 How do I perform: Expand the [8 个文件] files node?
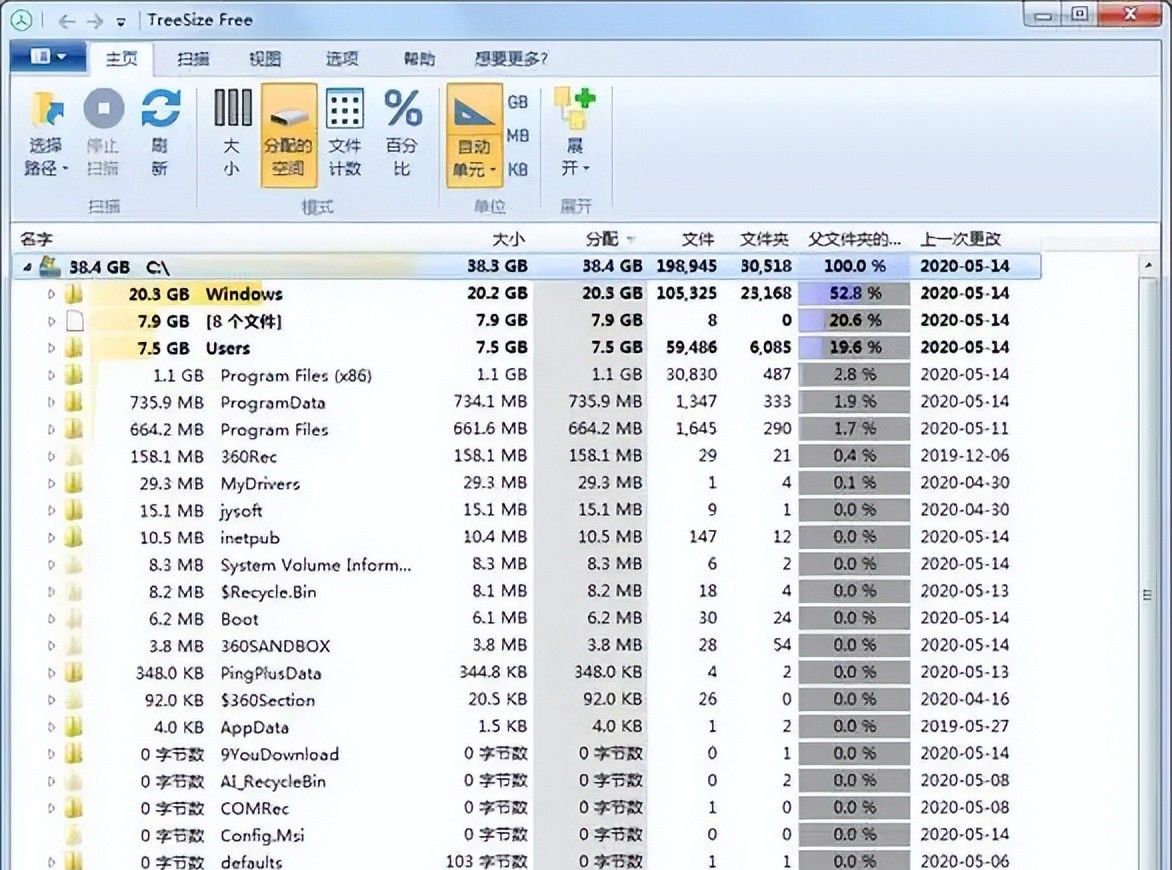coord(51,321)
